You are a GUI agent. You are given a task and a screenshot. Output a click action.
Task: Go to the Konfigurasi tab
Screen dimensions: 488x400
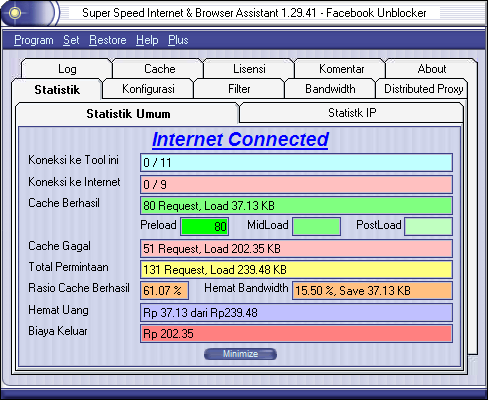pos(148,89)
